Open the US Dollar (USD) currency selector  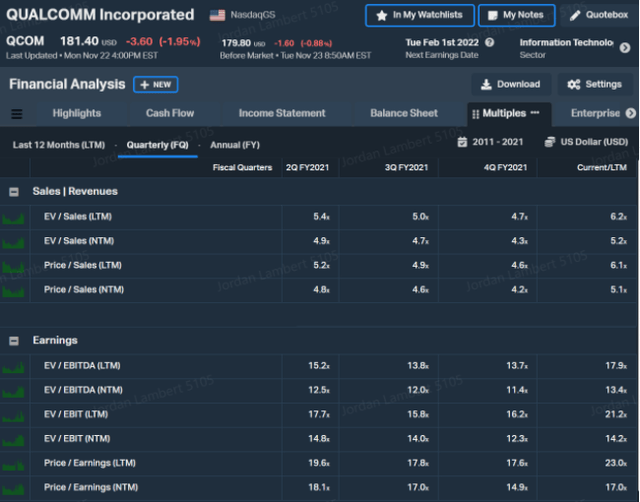(x=587, y=142)
